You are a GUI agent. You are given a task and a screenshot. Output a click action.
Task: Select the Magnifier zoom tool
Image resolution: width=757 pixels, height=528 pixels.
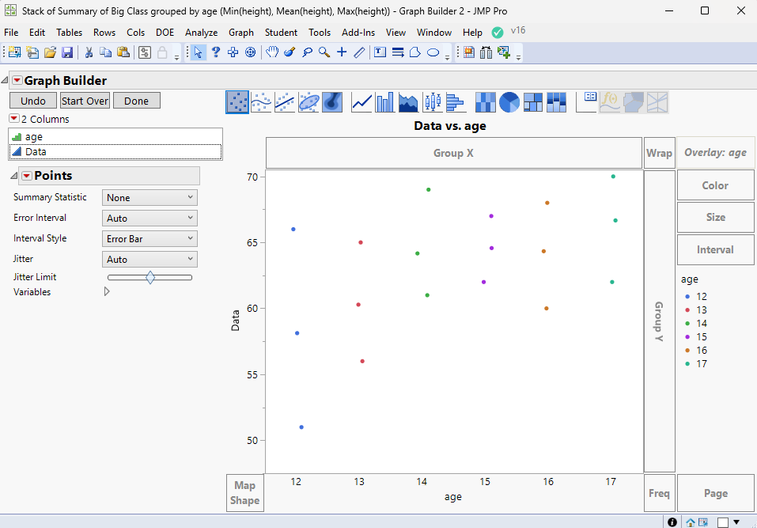click(x=324, y=53)
